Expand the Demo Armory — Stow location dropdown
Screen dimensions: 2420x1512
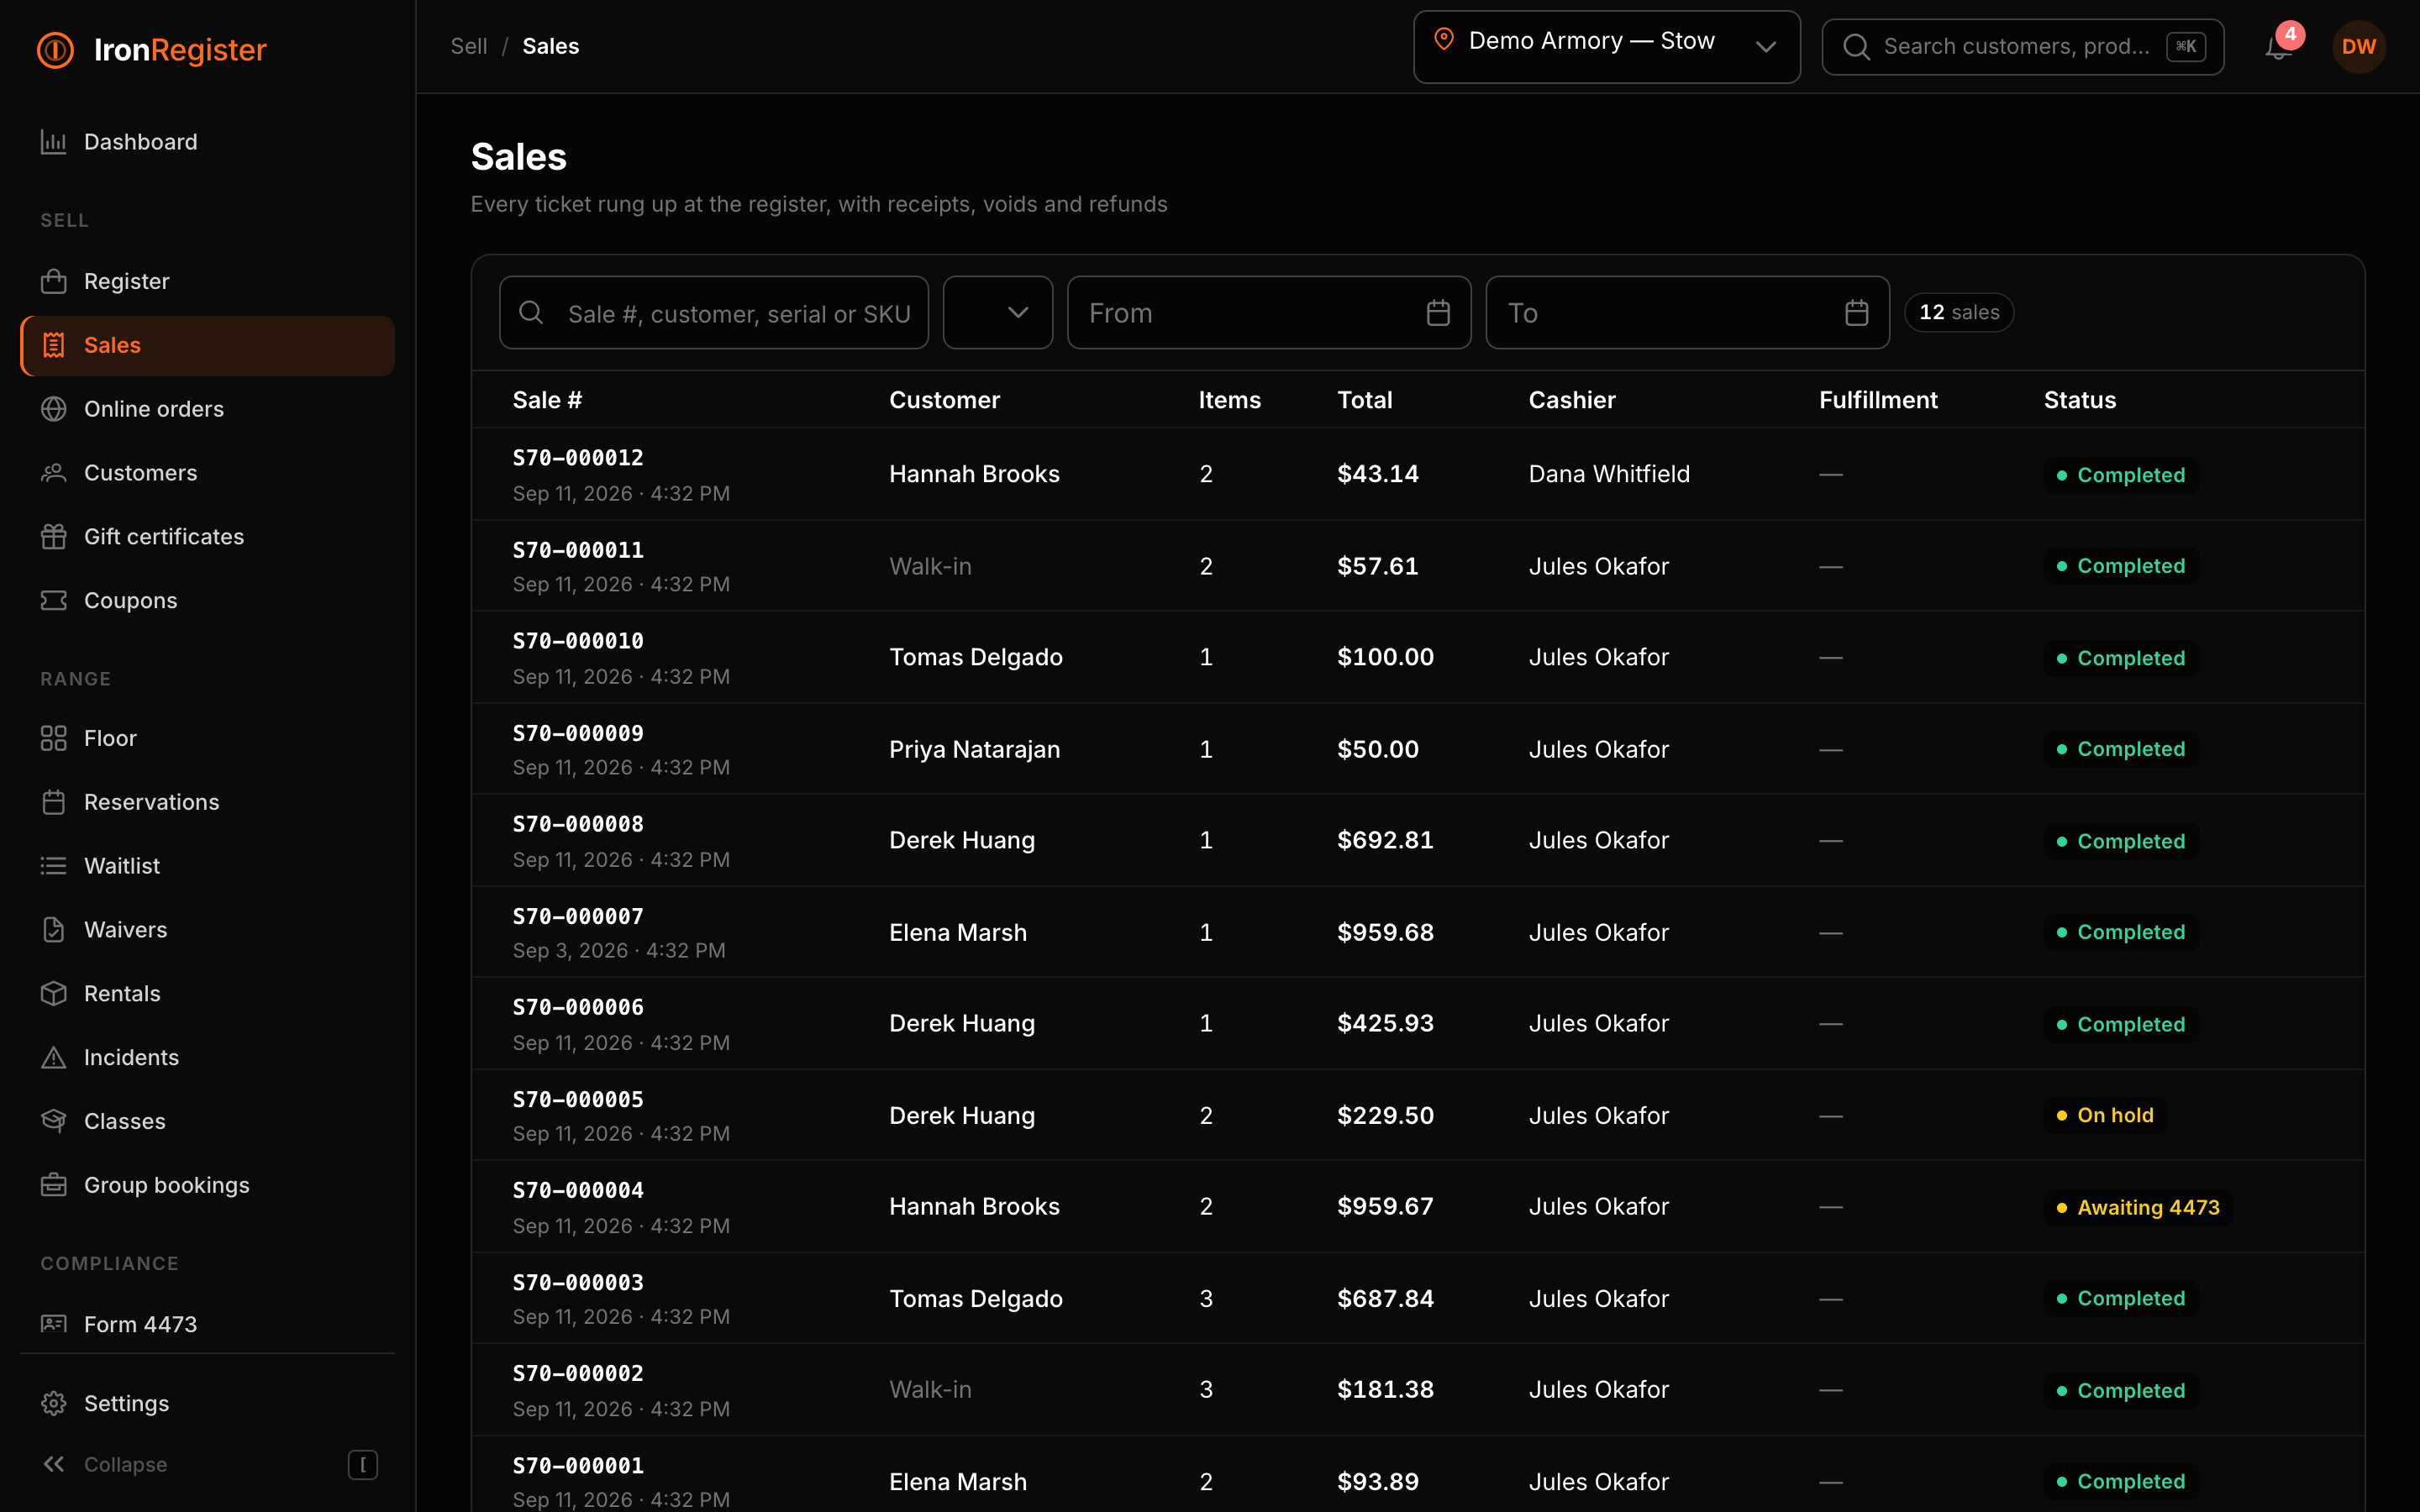[1606, 47]
